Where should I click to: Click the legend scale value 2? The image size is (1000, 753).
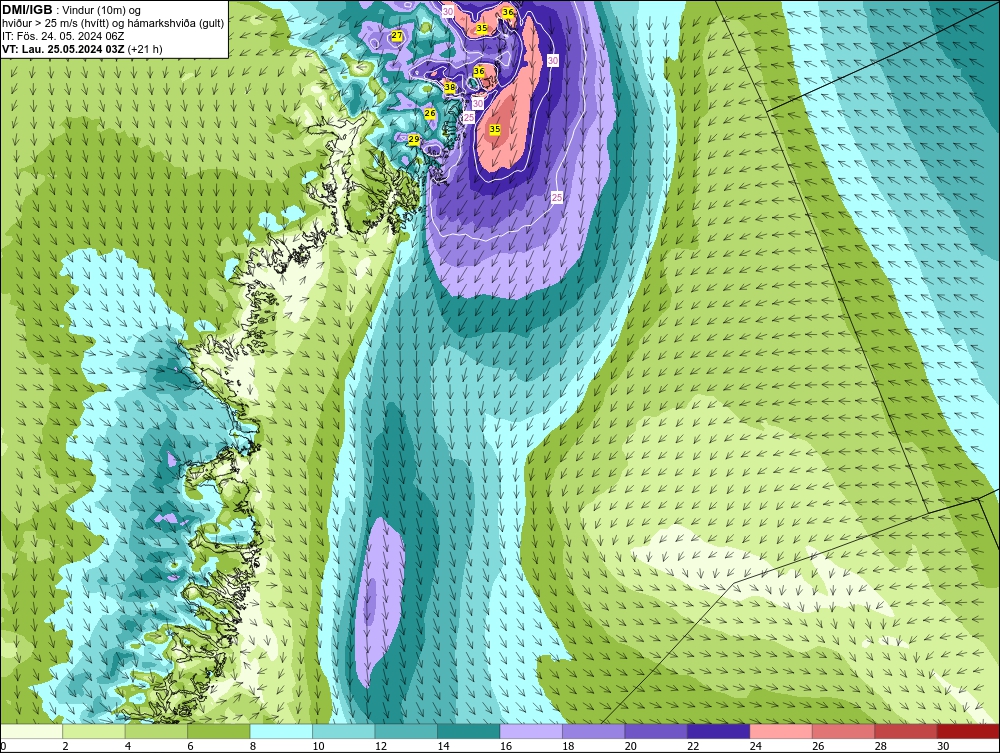66,746
